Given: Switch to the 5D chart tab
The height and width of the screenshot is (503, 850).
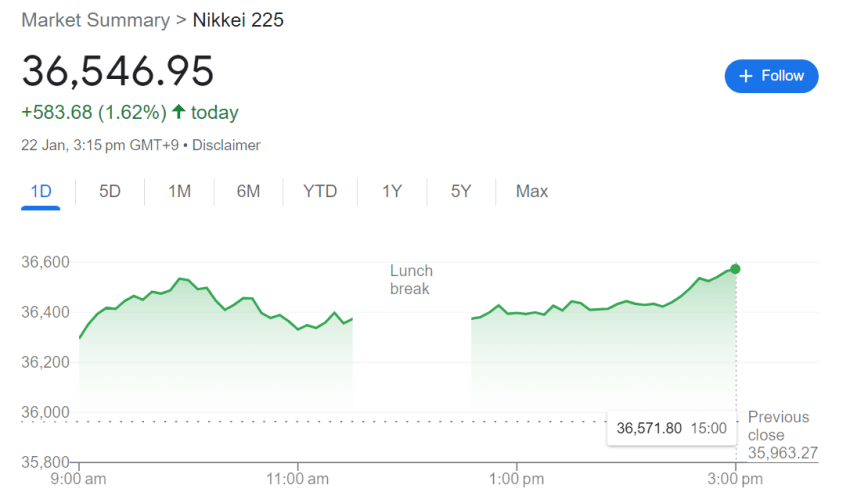Looking at the screenshot, I should [x=110, y=191].
